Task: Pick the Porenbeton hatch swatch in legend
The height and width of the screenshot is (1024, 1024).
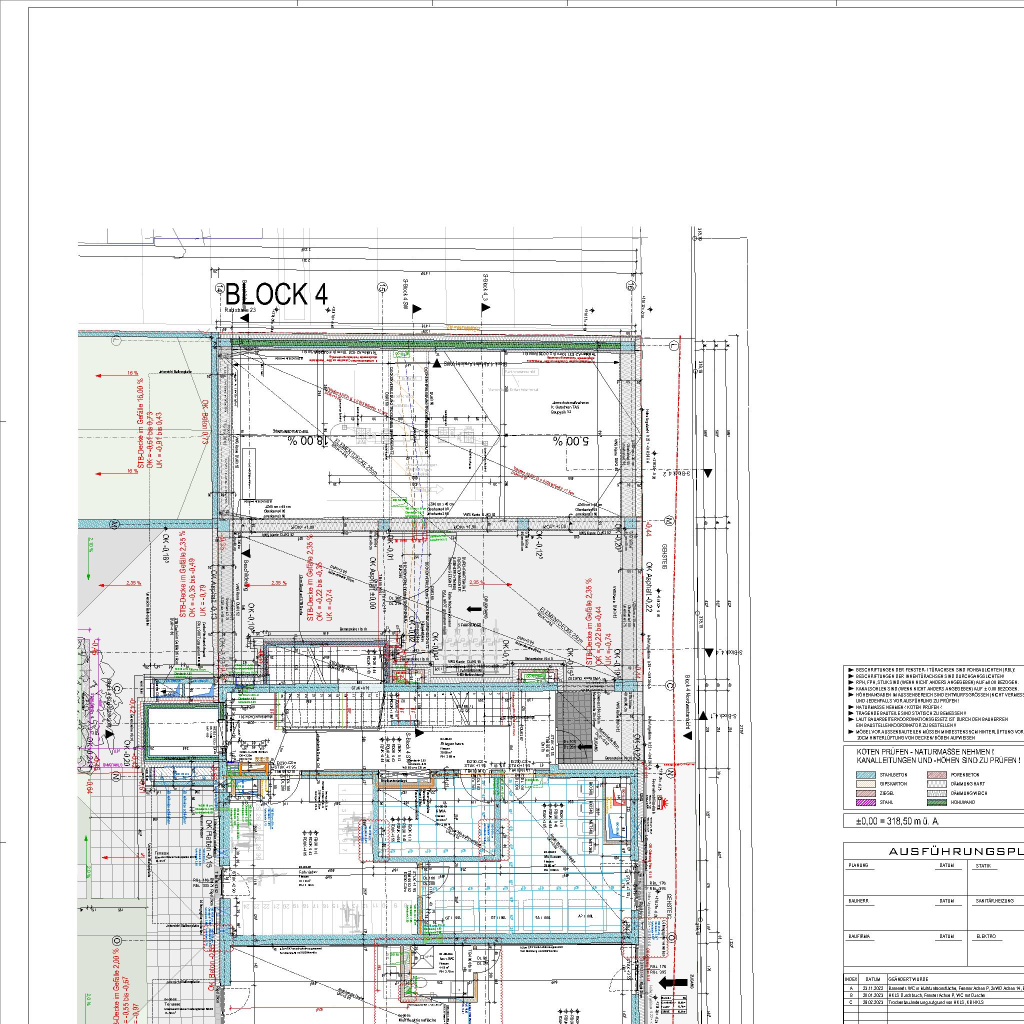Action: coord(937,774)
